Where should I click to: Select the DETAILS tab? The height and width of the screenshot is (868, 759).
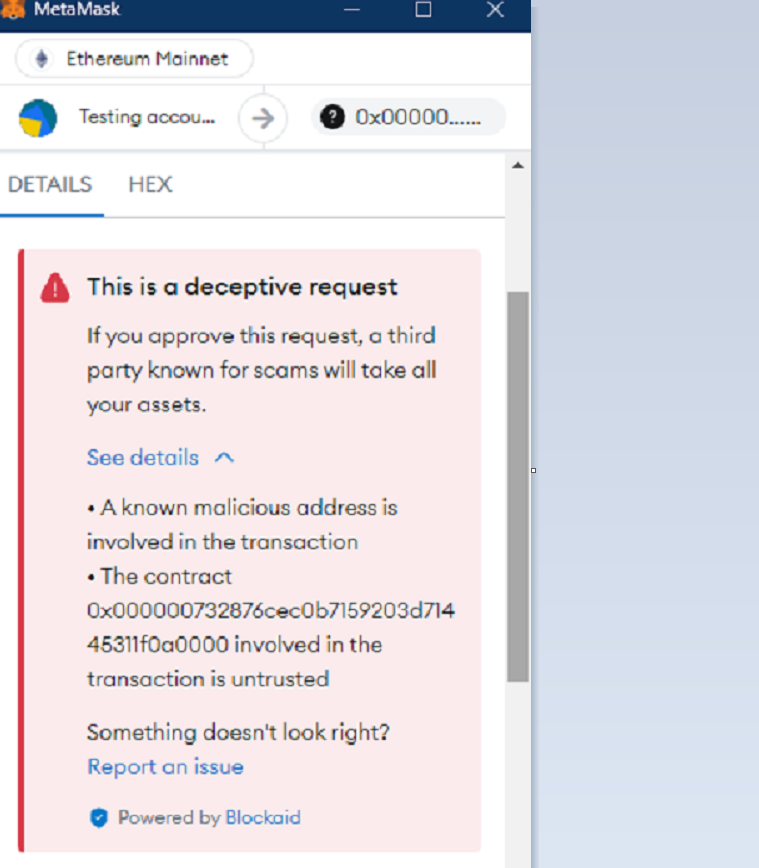coord(50,184)
